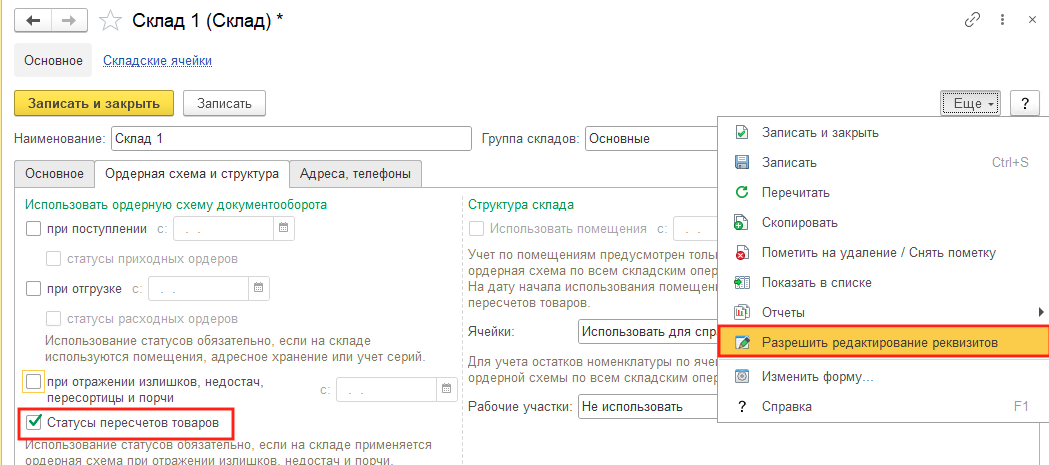The image size is (1049, 465).
Task: Choose Записать и закрыть in Еще menu
Action: 883,132
